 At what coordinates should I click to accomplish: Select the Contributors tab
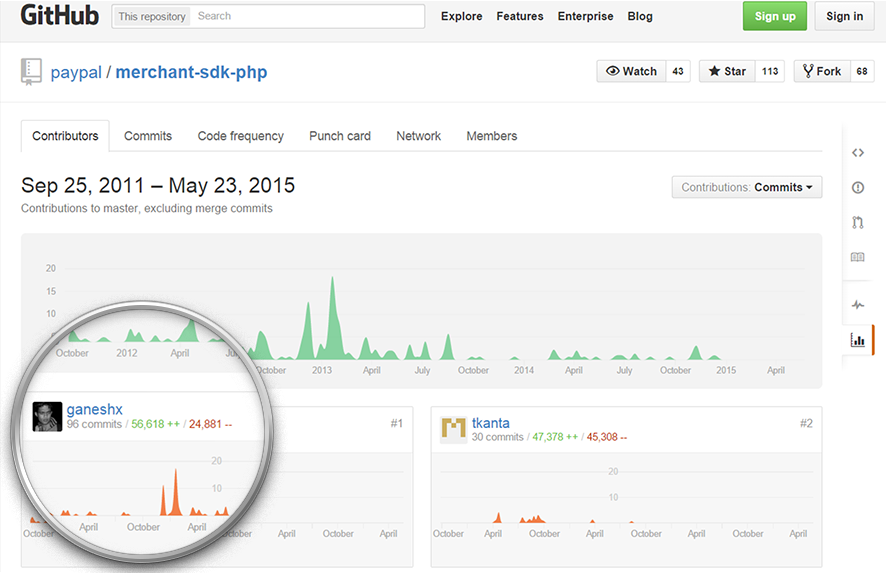pos(65,136)
